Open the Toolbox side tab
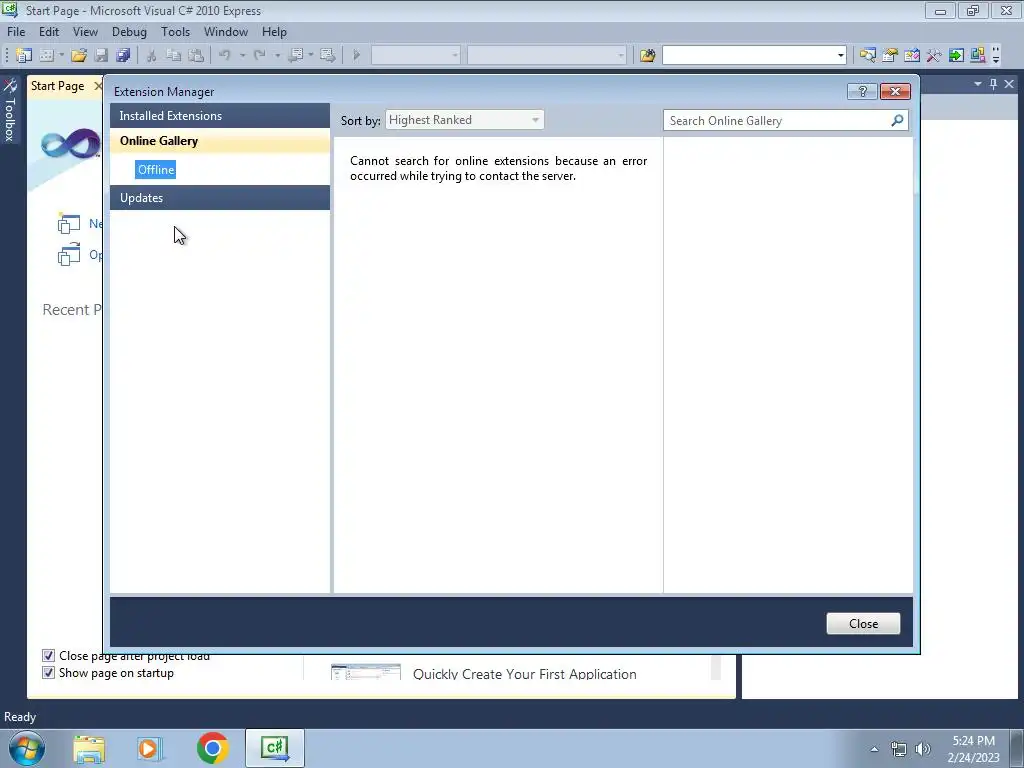This screenshot has width=1024, height=768. coord(10,109)
